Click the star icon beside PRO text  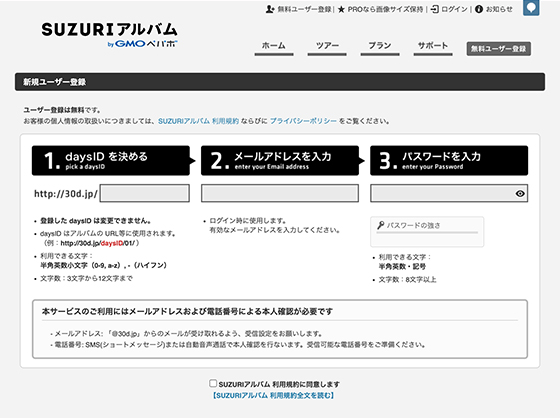coord(341,9)
